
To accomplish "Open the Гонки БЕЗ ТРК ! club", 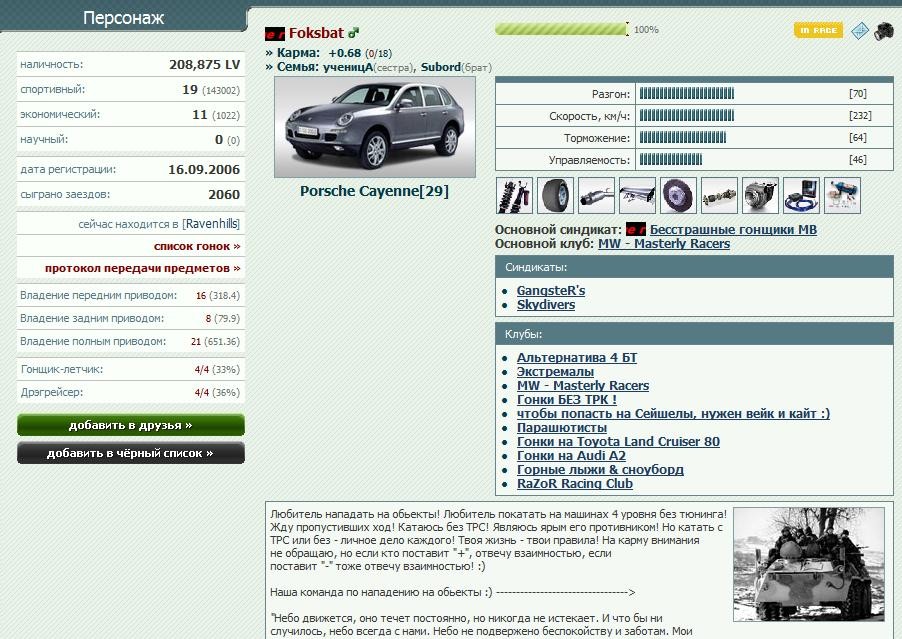I will [567, 400].
